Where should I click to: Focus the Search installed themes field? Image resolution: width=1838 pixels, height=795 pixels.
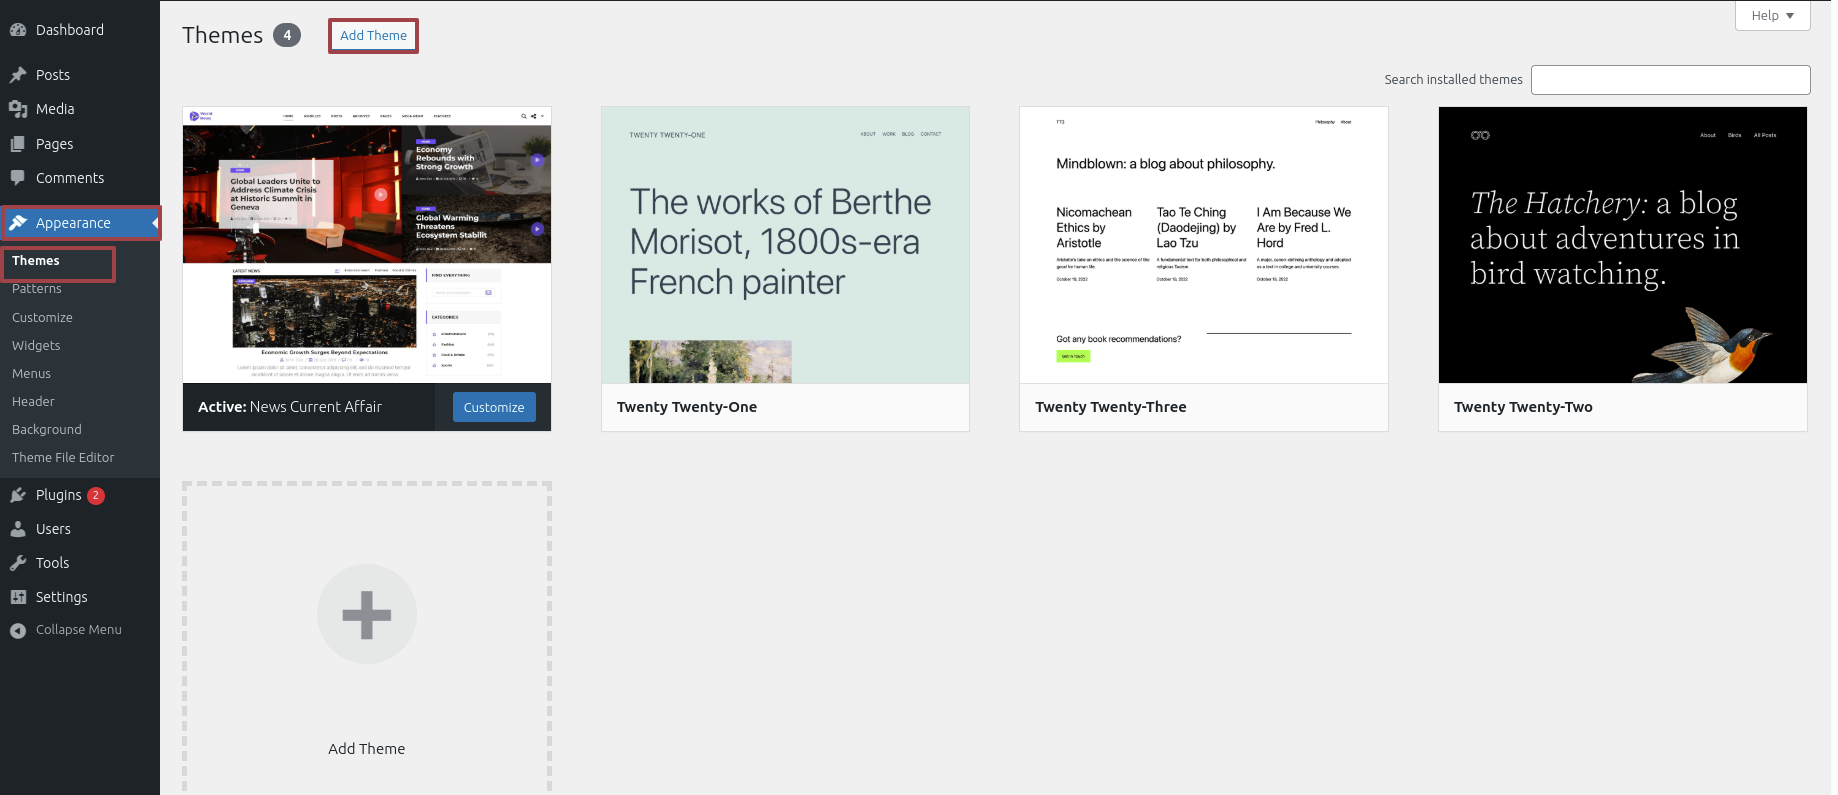tap(1671, 80)
